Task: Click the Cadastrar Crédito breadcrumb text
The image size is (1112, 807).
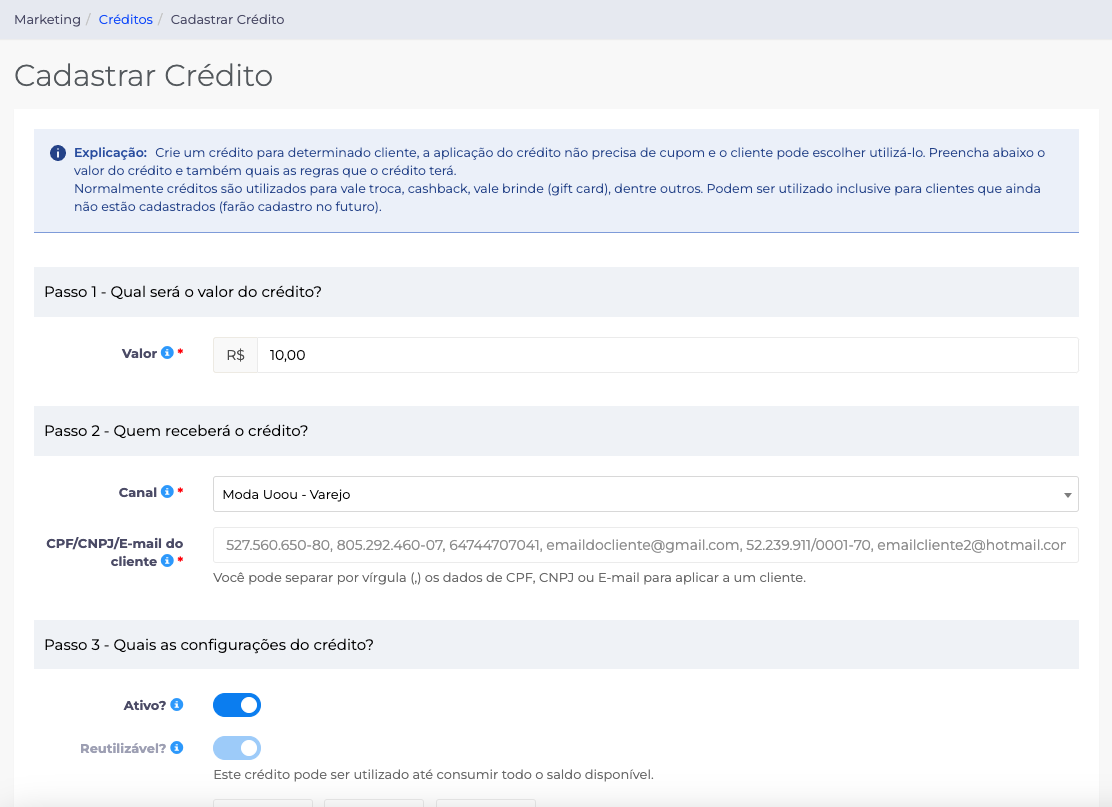Action: pos(228,20)
